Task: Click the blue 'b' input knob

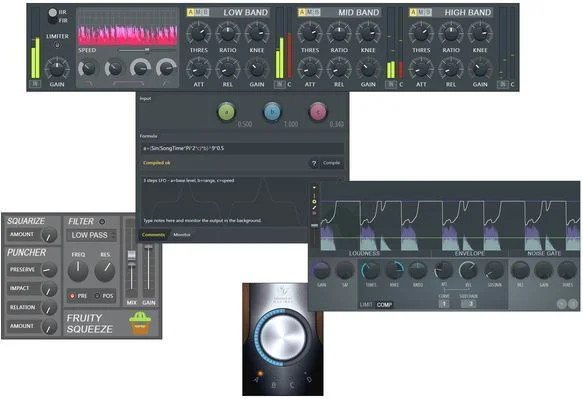Action: pos(273,112)
